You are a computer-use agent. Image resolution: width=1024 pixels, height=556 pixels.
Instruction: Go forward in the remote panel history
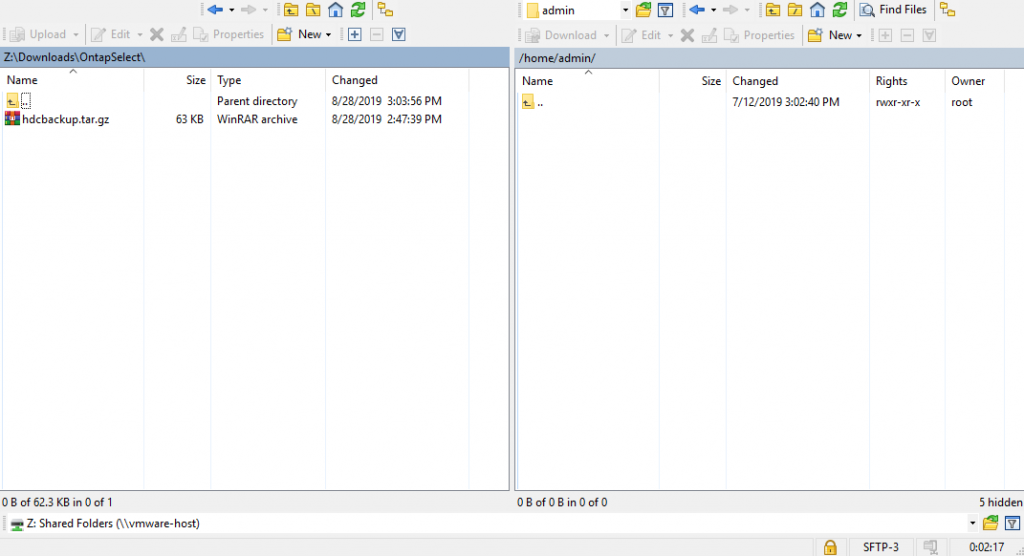(x=731, y=10)
